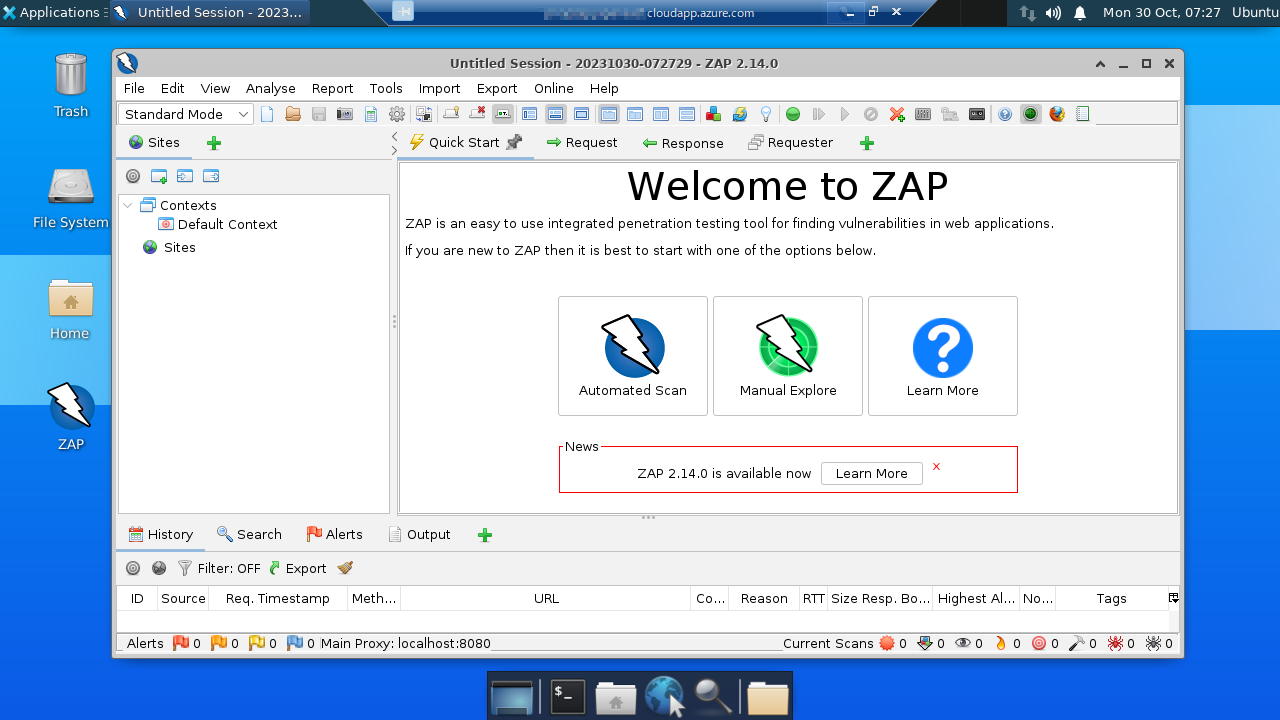
Task: Choose Manual Explore option
Action: point(788,356)
